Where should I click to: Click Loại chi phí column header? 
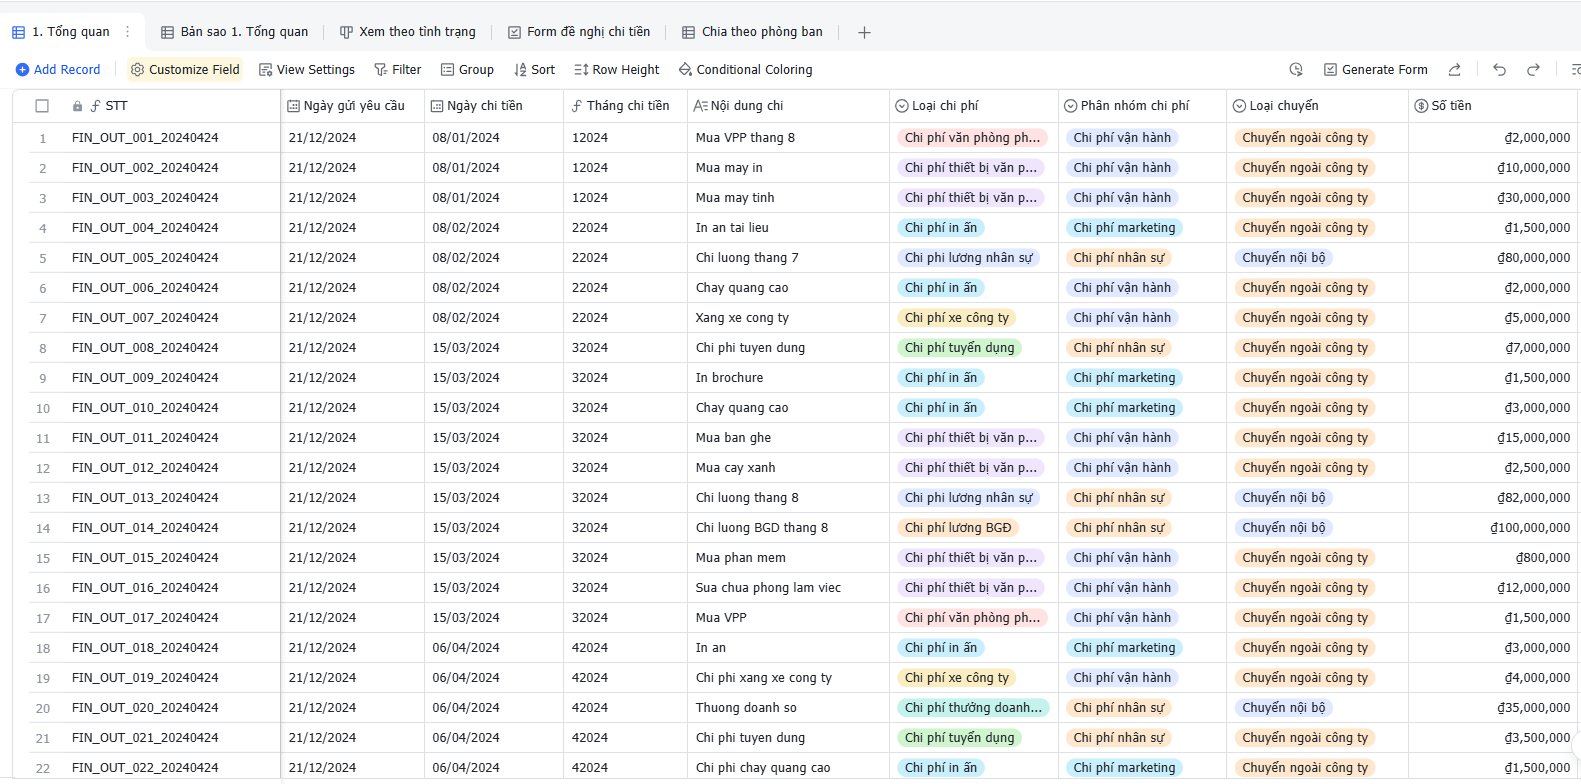(x=974, y=106)
